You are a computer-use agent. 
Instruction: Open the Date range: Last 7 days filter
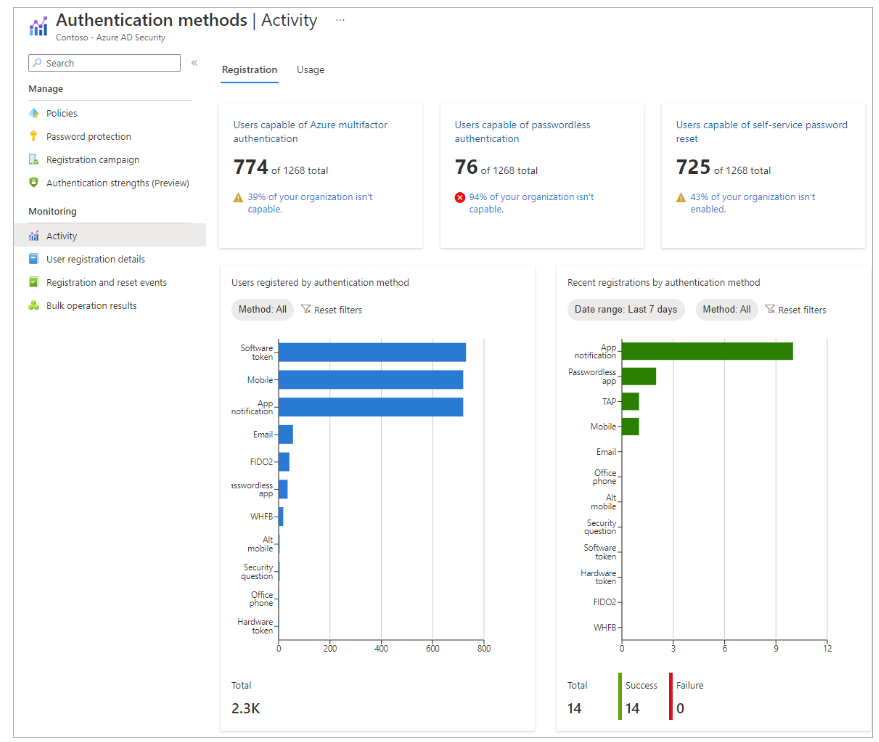(x=626, y=309)
